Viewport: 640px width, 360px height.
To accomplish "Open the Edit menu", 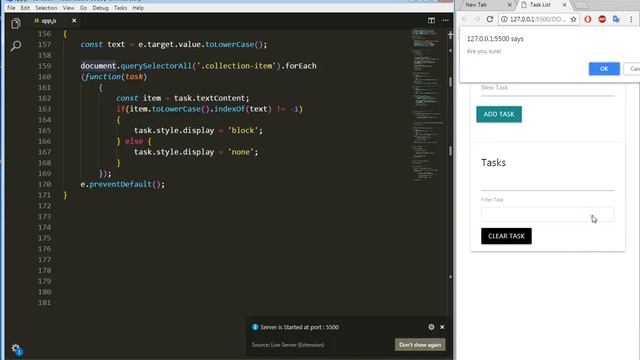I will [x=25, y=8].
